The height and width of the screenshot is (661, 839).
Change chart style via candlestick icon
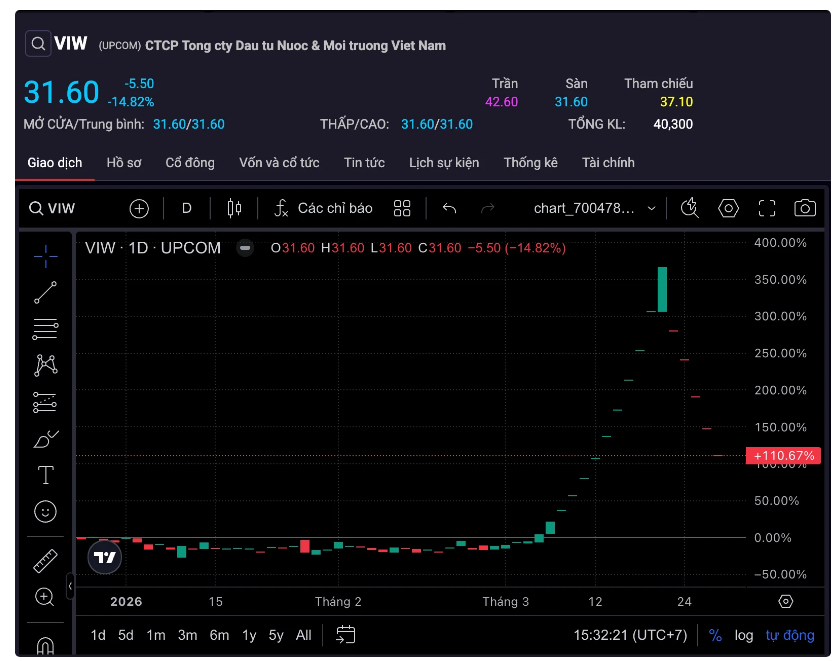234,208
